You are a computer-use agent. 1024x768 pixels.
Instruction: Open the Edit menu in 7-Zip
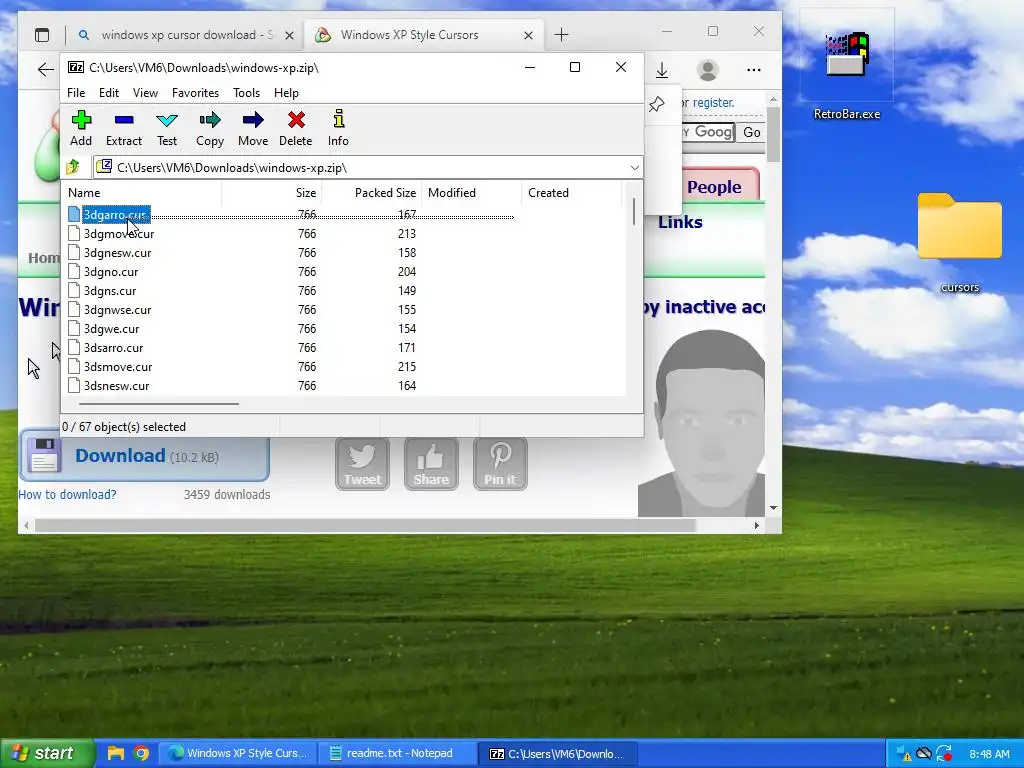click(x=108, y=93)
